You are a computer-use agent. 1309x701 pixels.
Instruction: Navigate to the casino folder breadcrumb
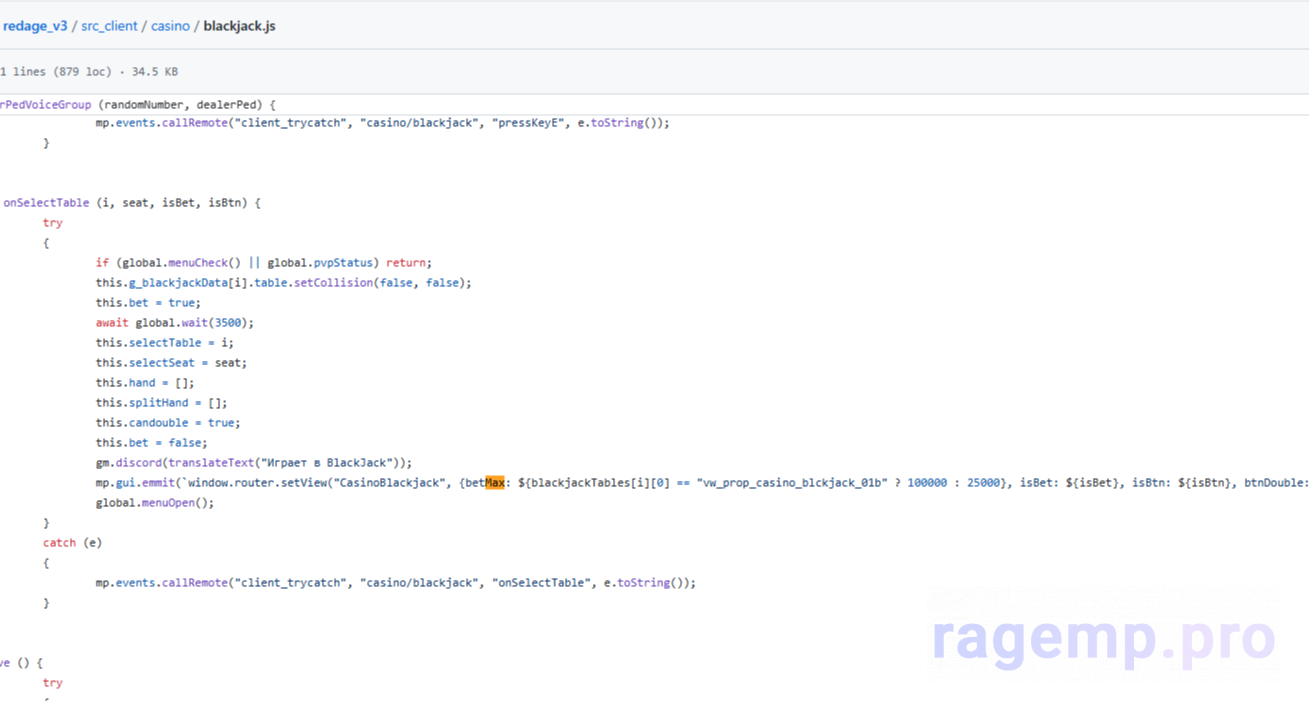[x=170, y=26]
